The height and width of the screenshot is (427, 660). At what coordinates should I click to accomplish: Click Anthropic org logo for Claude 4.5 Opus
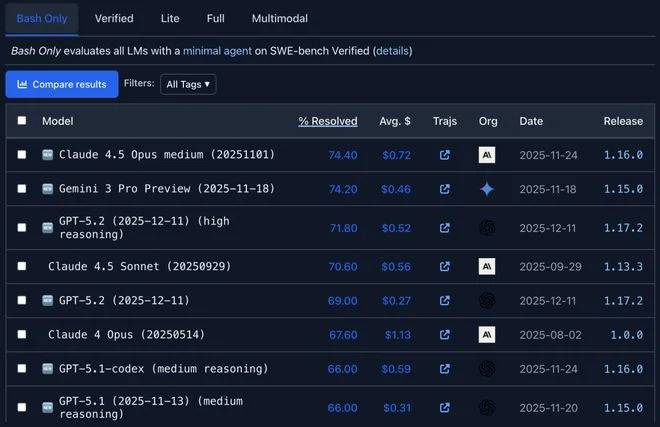tap(487, 155)
